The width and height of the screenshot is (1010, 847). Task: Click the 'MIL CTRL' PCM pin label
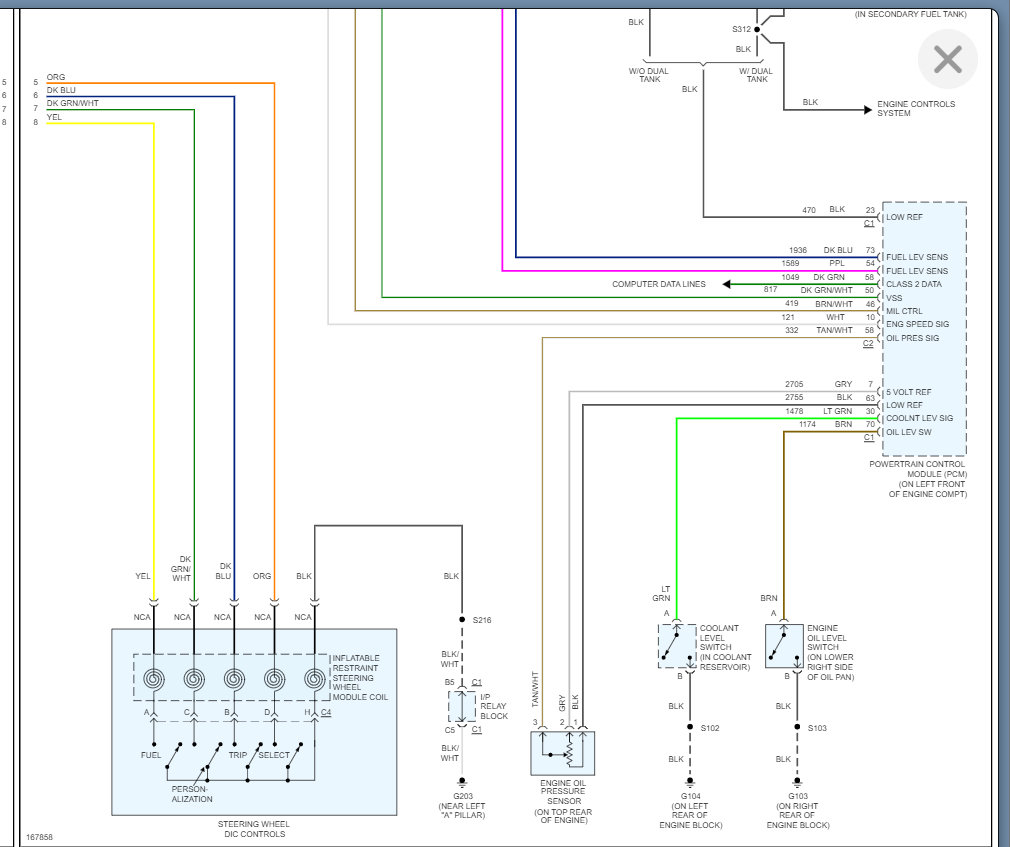pyautogui.click(x=904, y=311)
